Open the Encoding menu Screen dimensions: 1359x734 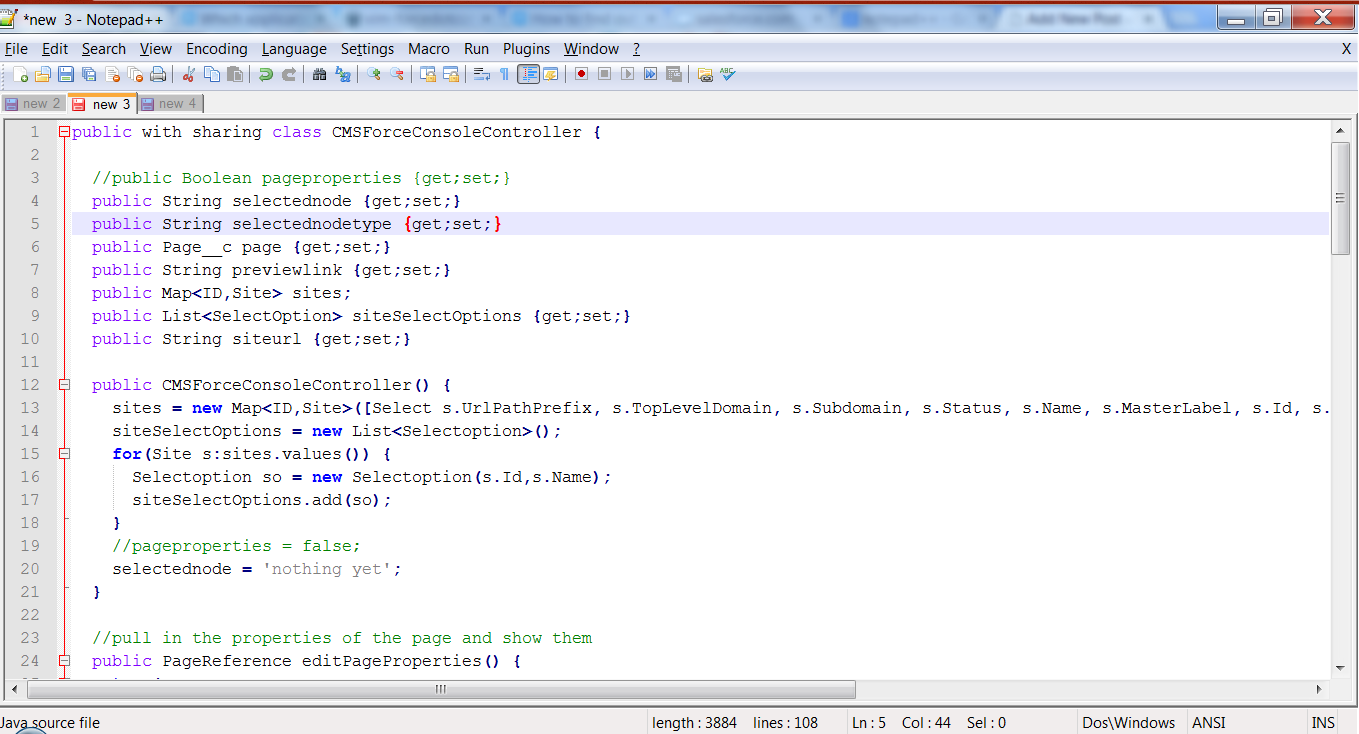tap(217, 49)
